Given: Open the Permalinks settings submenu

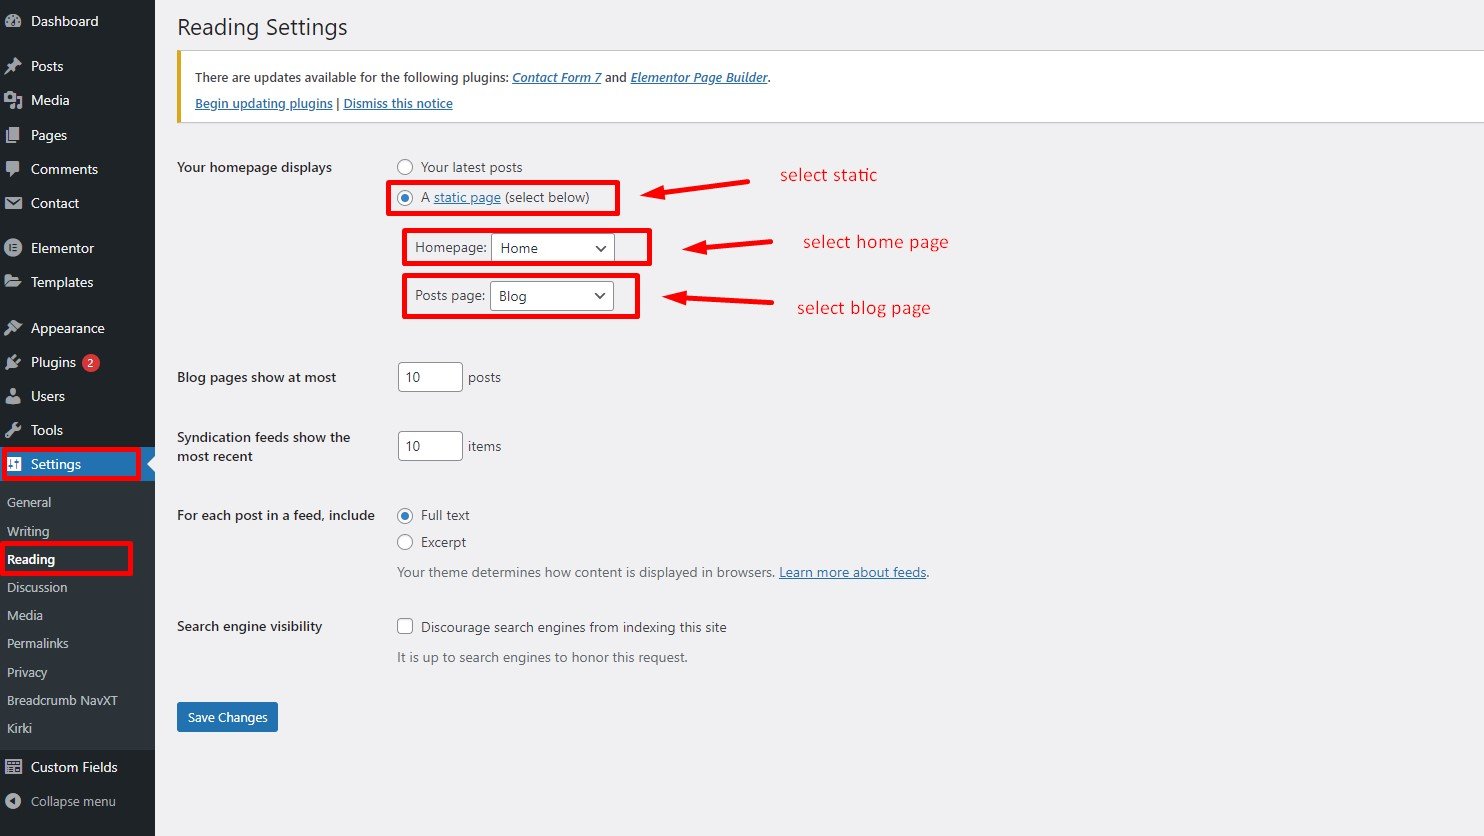Looking at the screenshot, I should pos(38,643).
